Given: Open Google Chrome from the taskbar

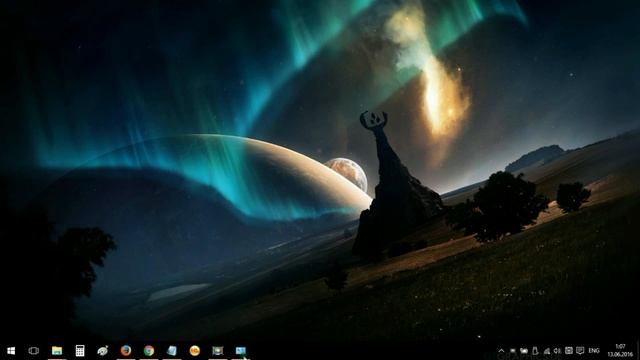Looking at the screenshot, I should 149,351.
